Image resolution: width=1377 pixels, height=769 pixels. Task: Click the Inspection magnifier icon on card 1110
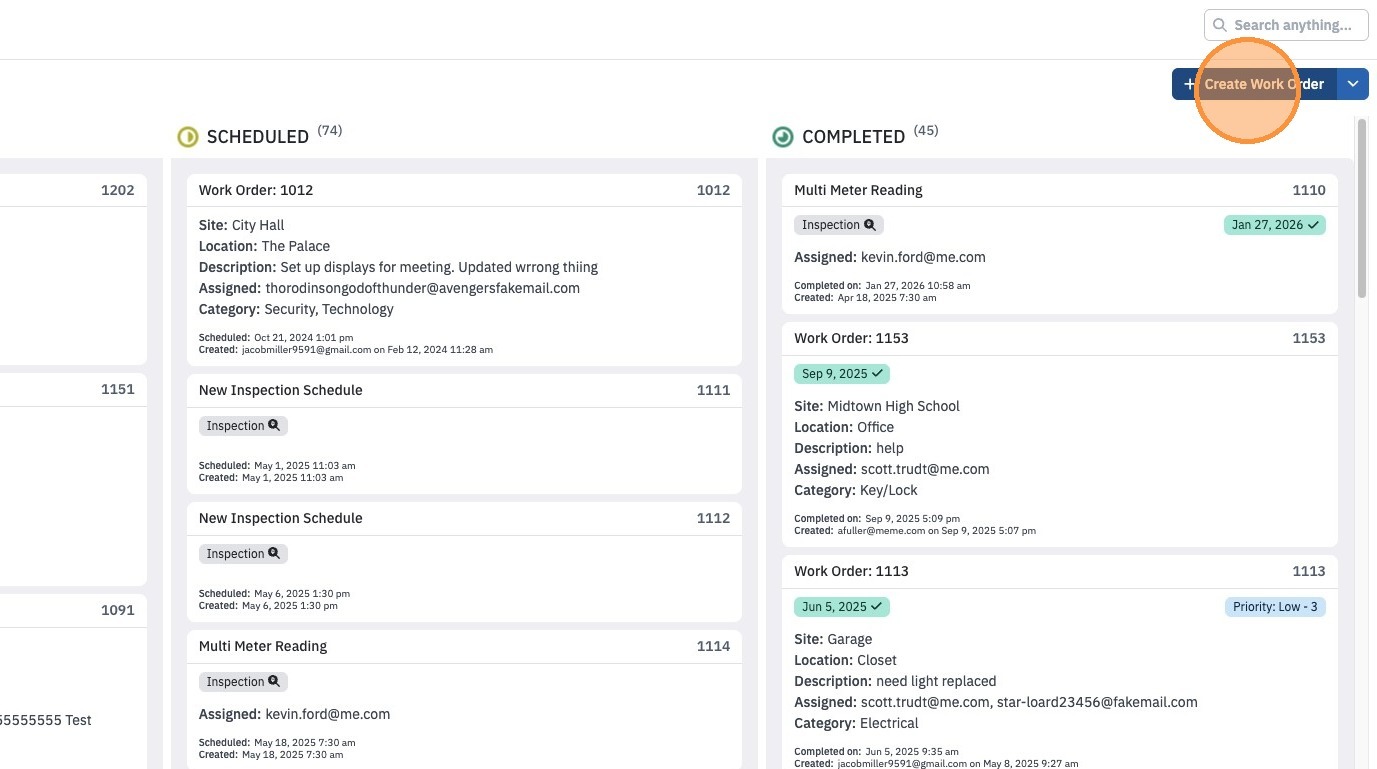point(870,225)
